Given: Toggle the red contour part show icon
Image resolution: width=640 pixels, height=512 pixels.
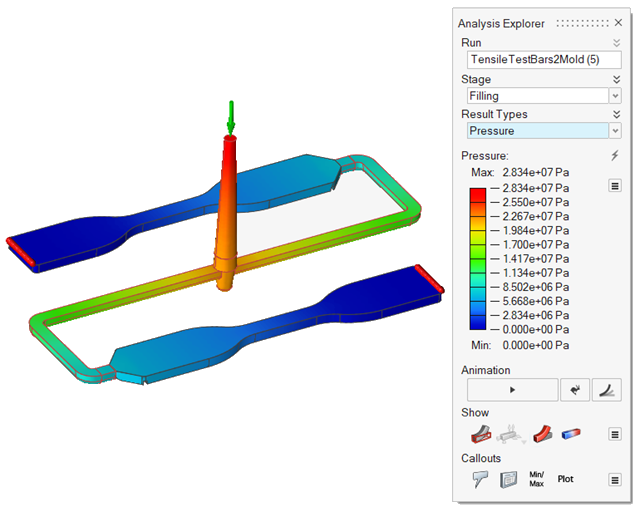Looking at the screenshot, I should click(543, 434).
